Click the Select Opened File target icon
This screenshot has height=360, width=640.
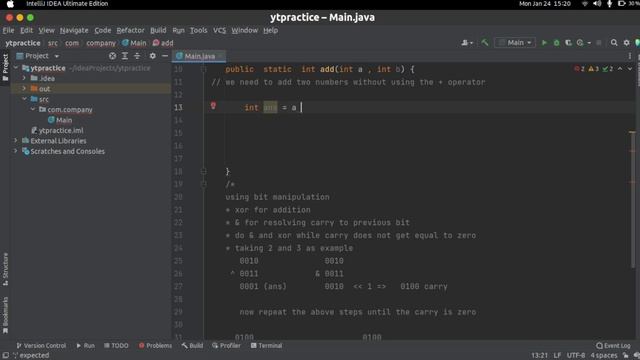click(112, 56)
